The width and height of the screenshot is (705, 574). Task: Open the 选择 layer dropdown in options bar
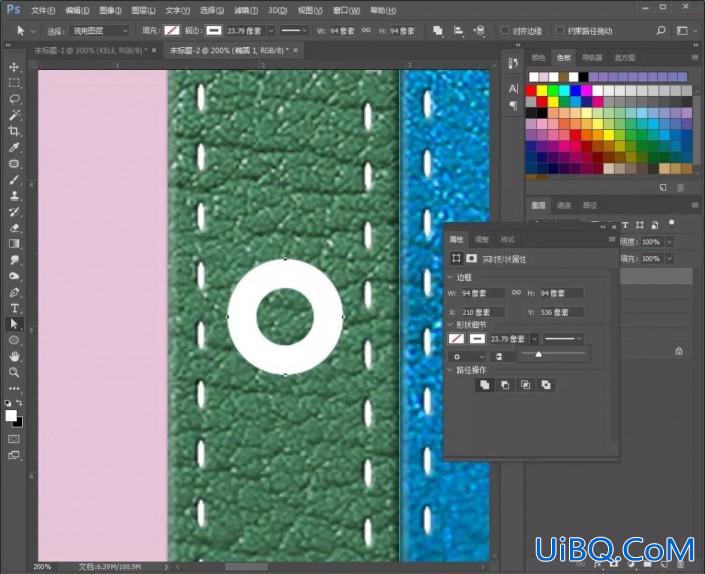pos(100,31)
